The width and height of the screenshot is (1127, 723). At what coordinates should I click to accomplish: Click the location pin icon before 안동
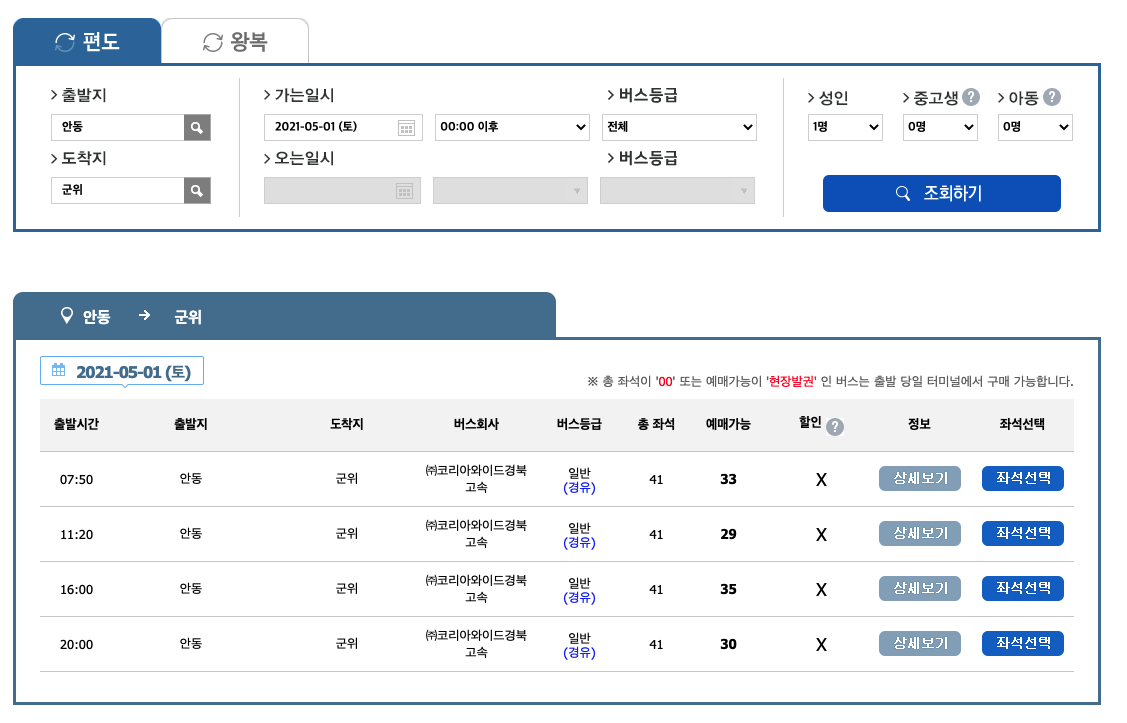[66, 313]
